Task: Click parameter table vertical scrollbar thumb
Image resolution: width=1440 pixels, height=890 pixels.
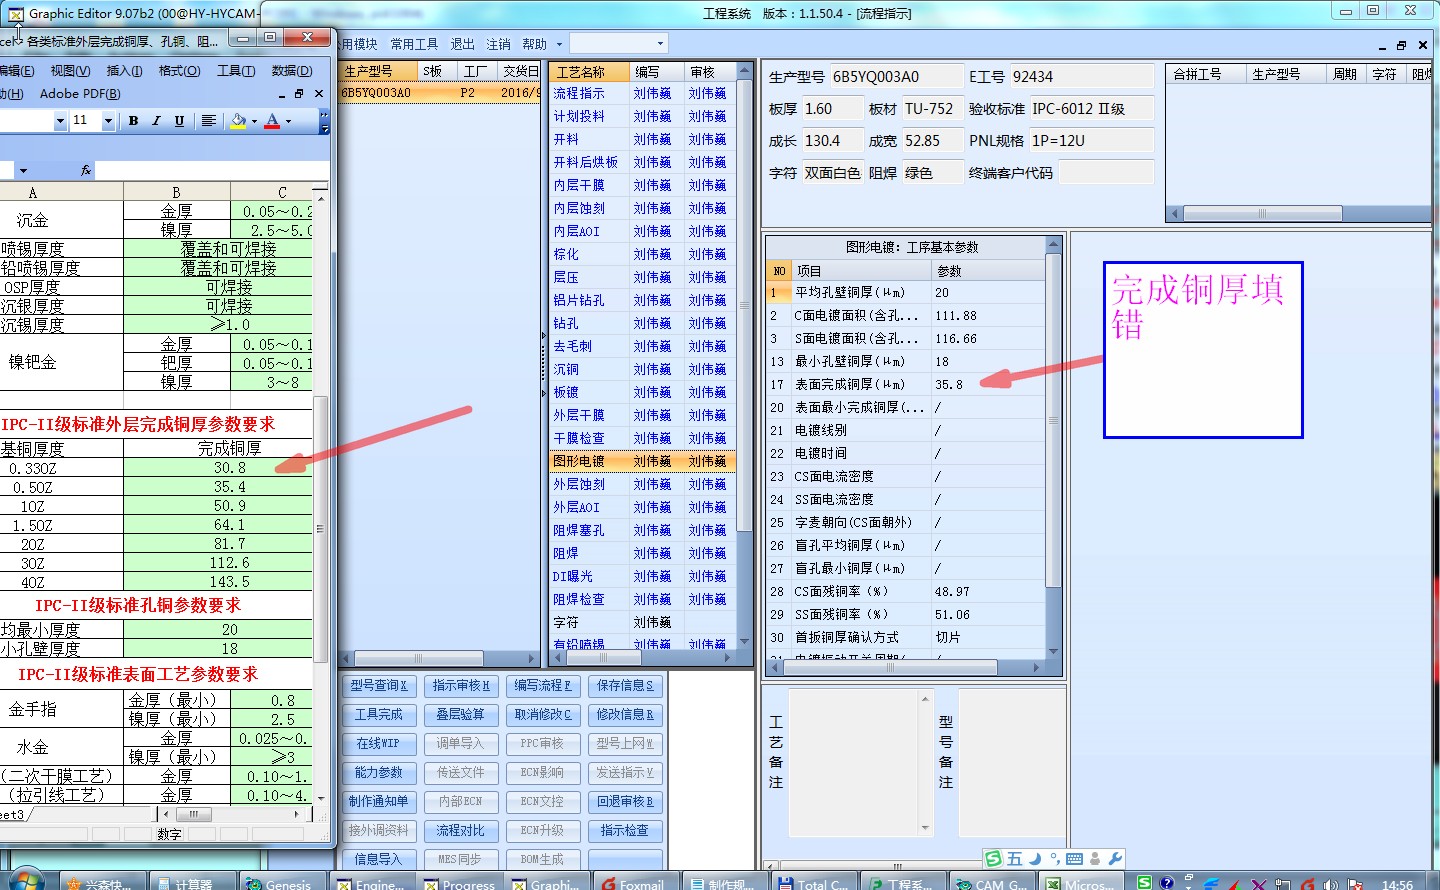Action: coord(1052,421)
